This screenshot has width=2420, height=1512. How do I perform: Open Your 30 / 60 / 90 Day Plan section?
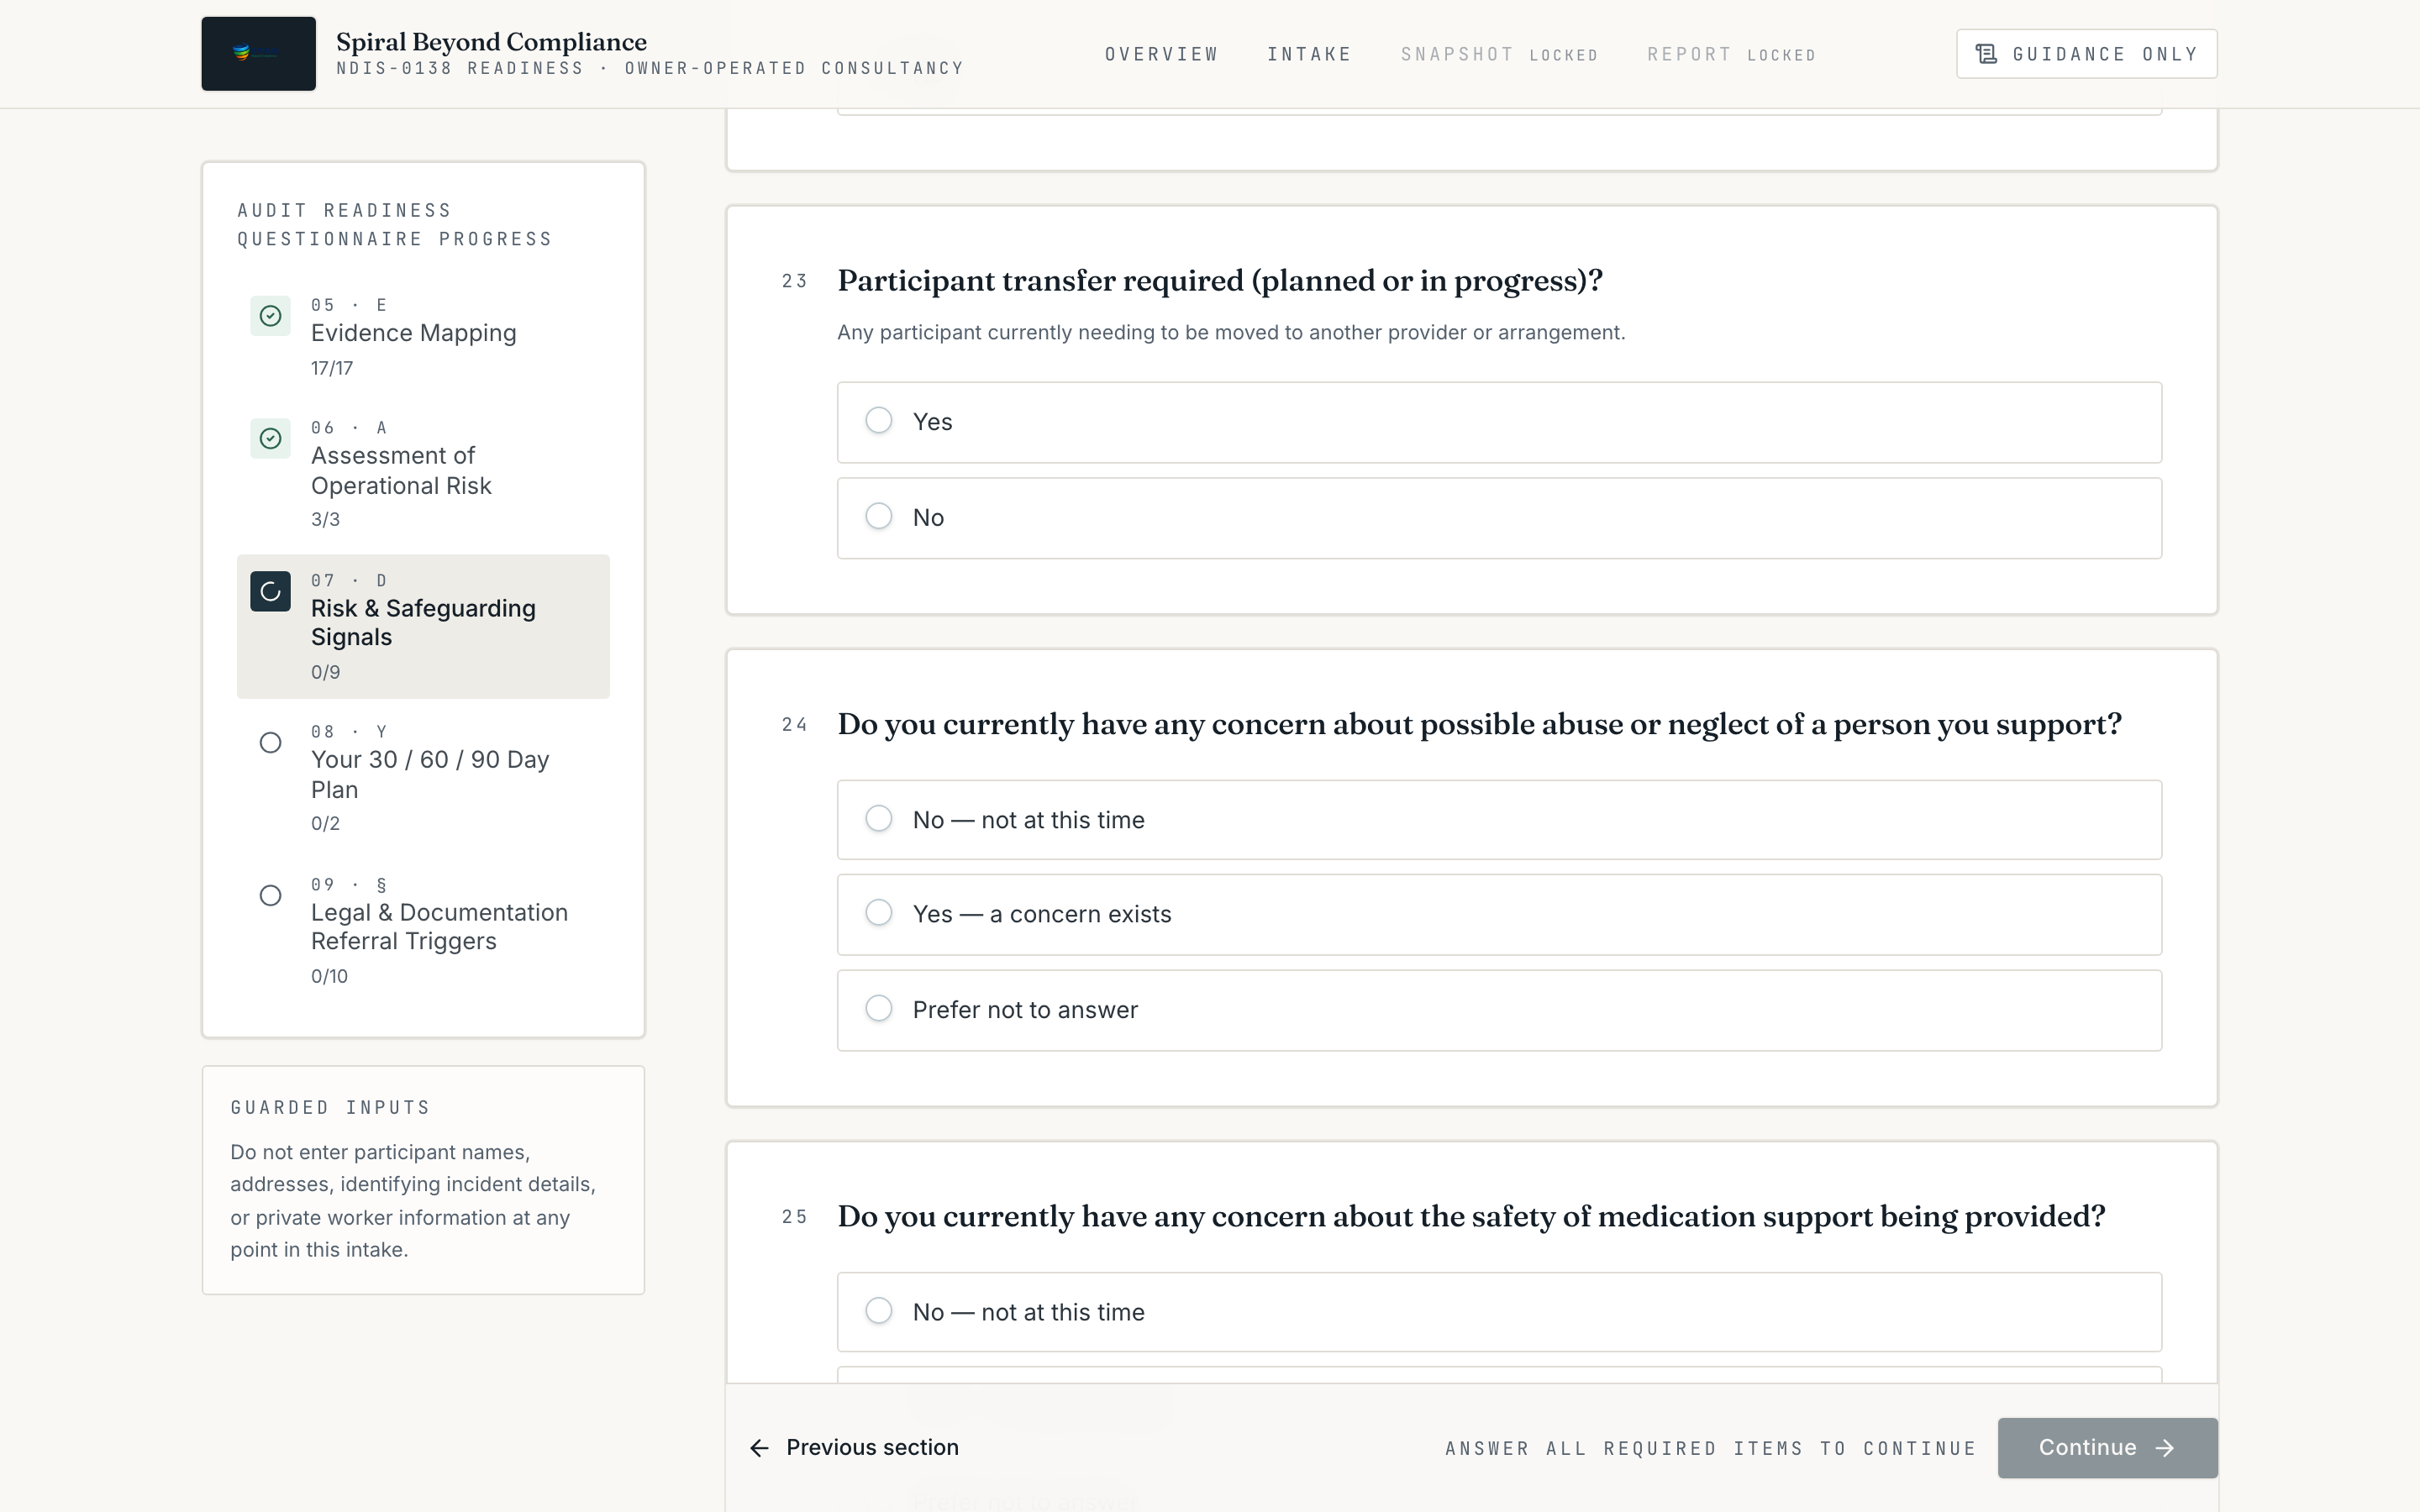(x=423, y=778)
